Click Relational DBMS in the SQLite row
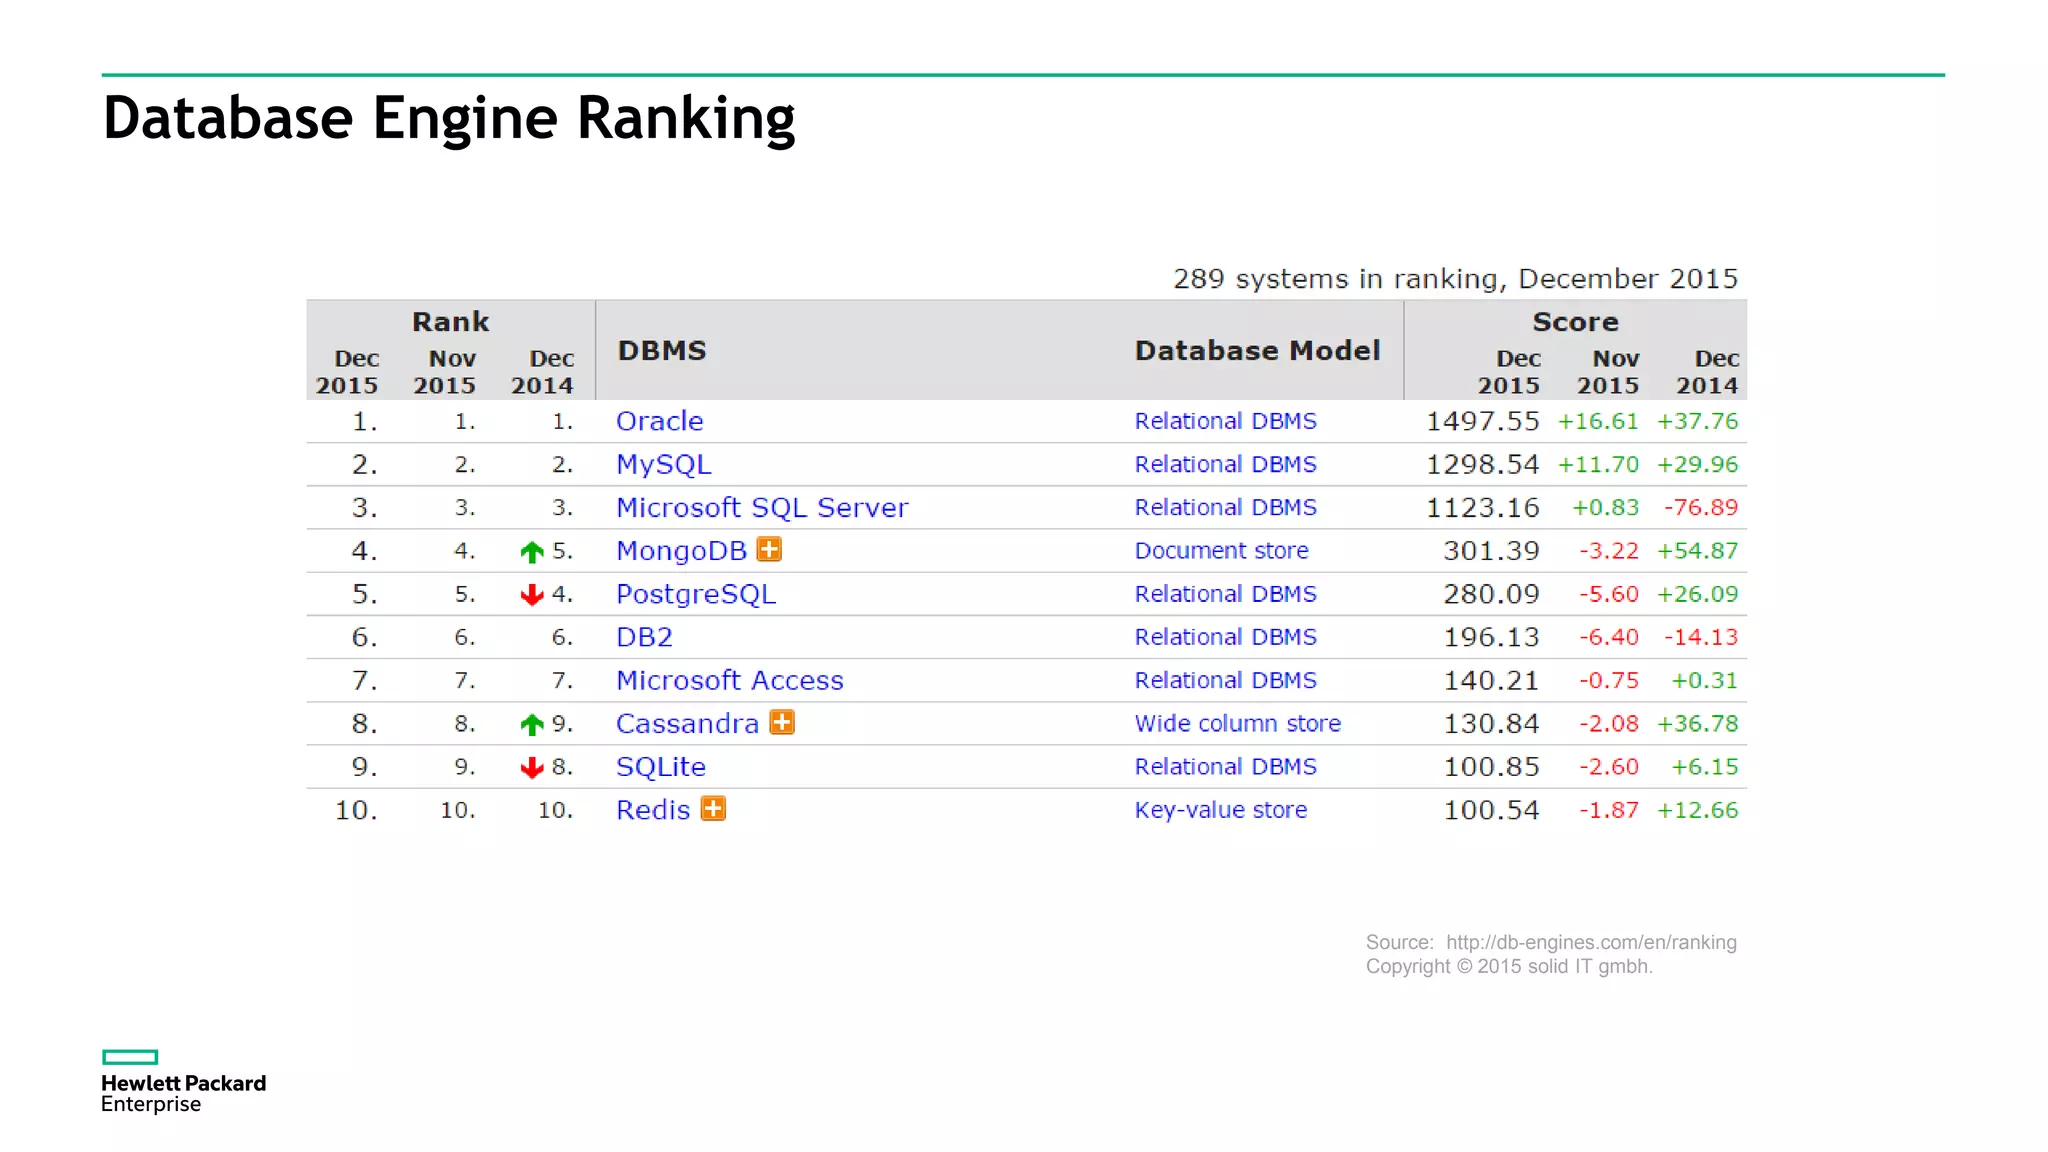 [x=1225, y=766]
